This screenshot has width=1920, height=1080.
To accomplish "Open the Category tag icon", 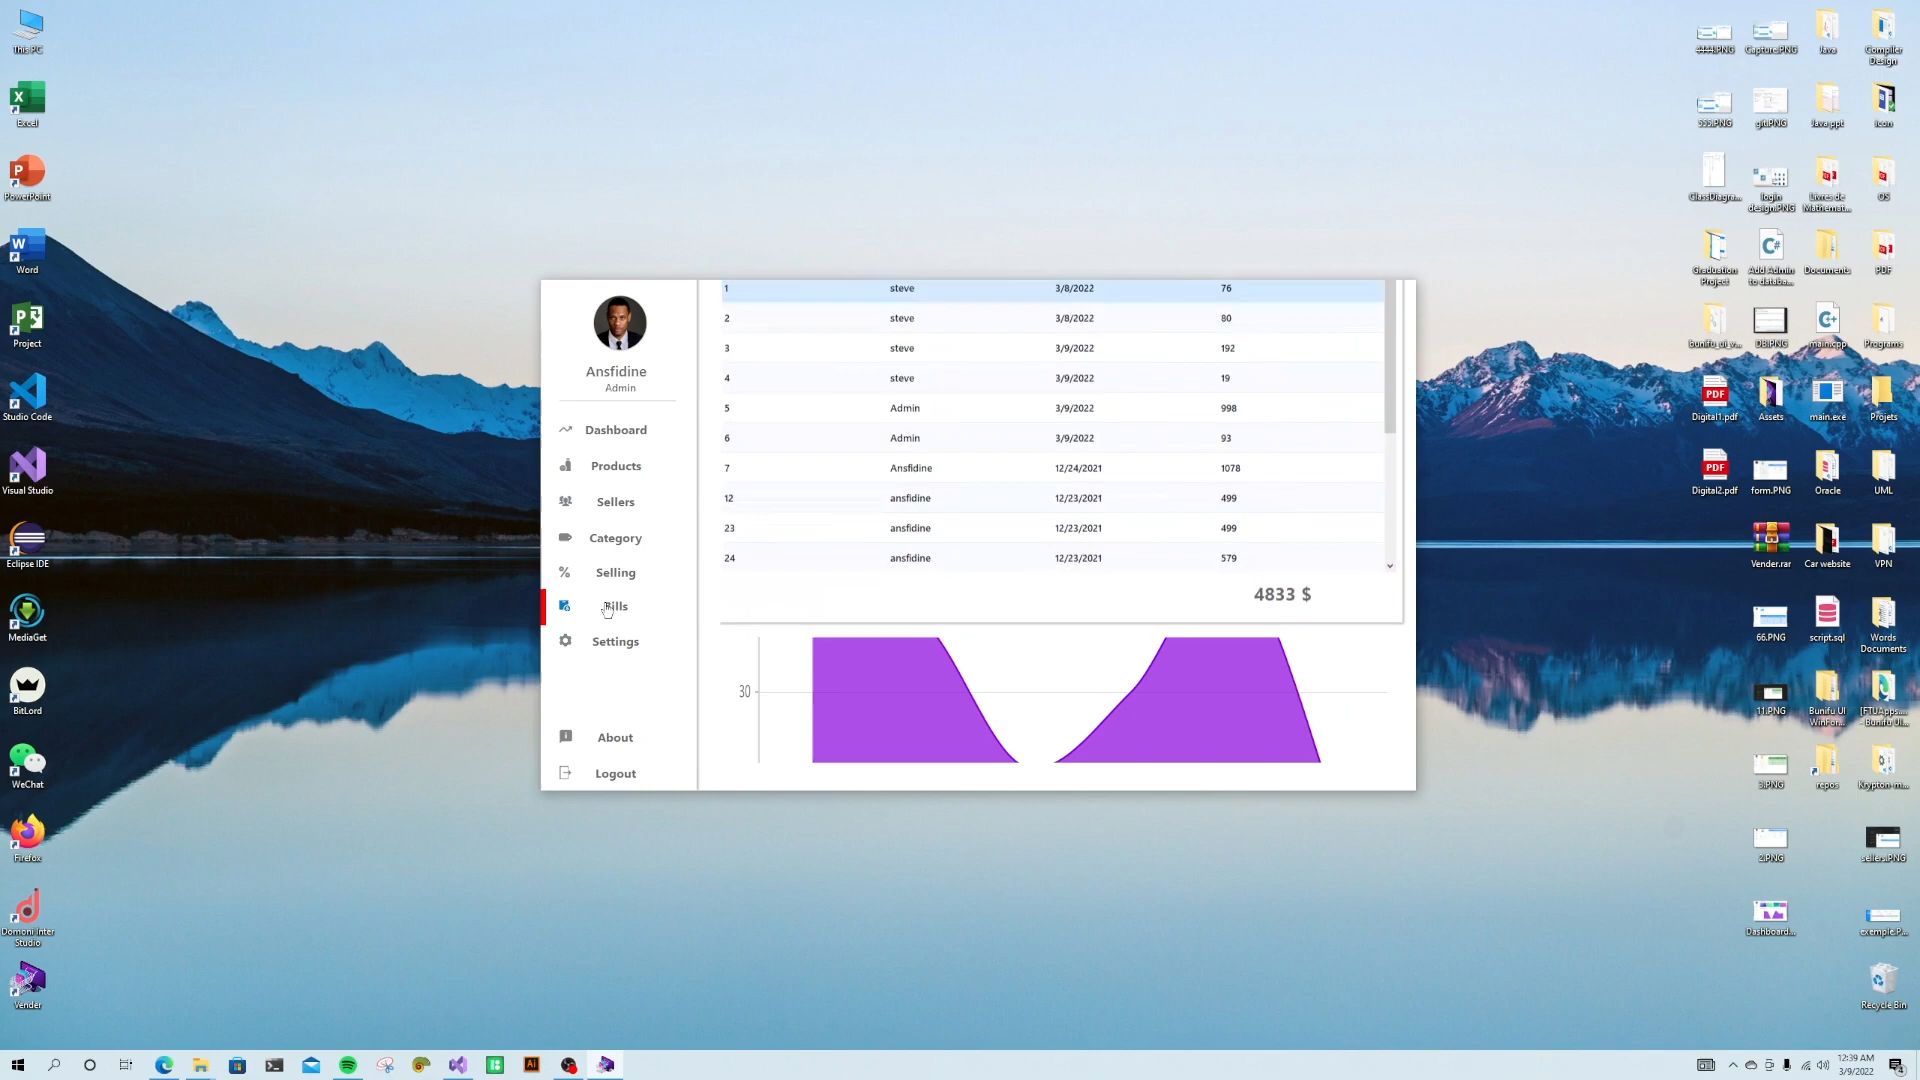I will 566,537.
